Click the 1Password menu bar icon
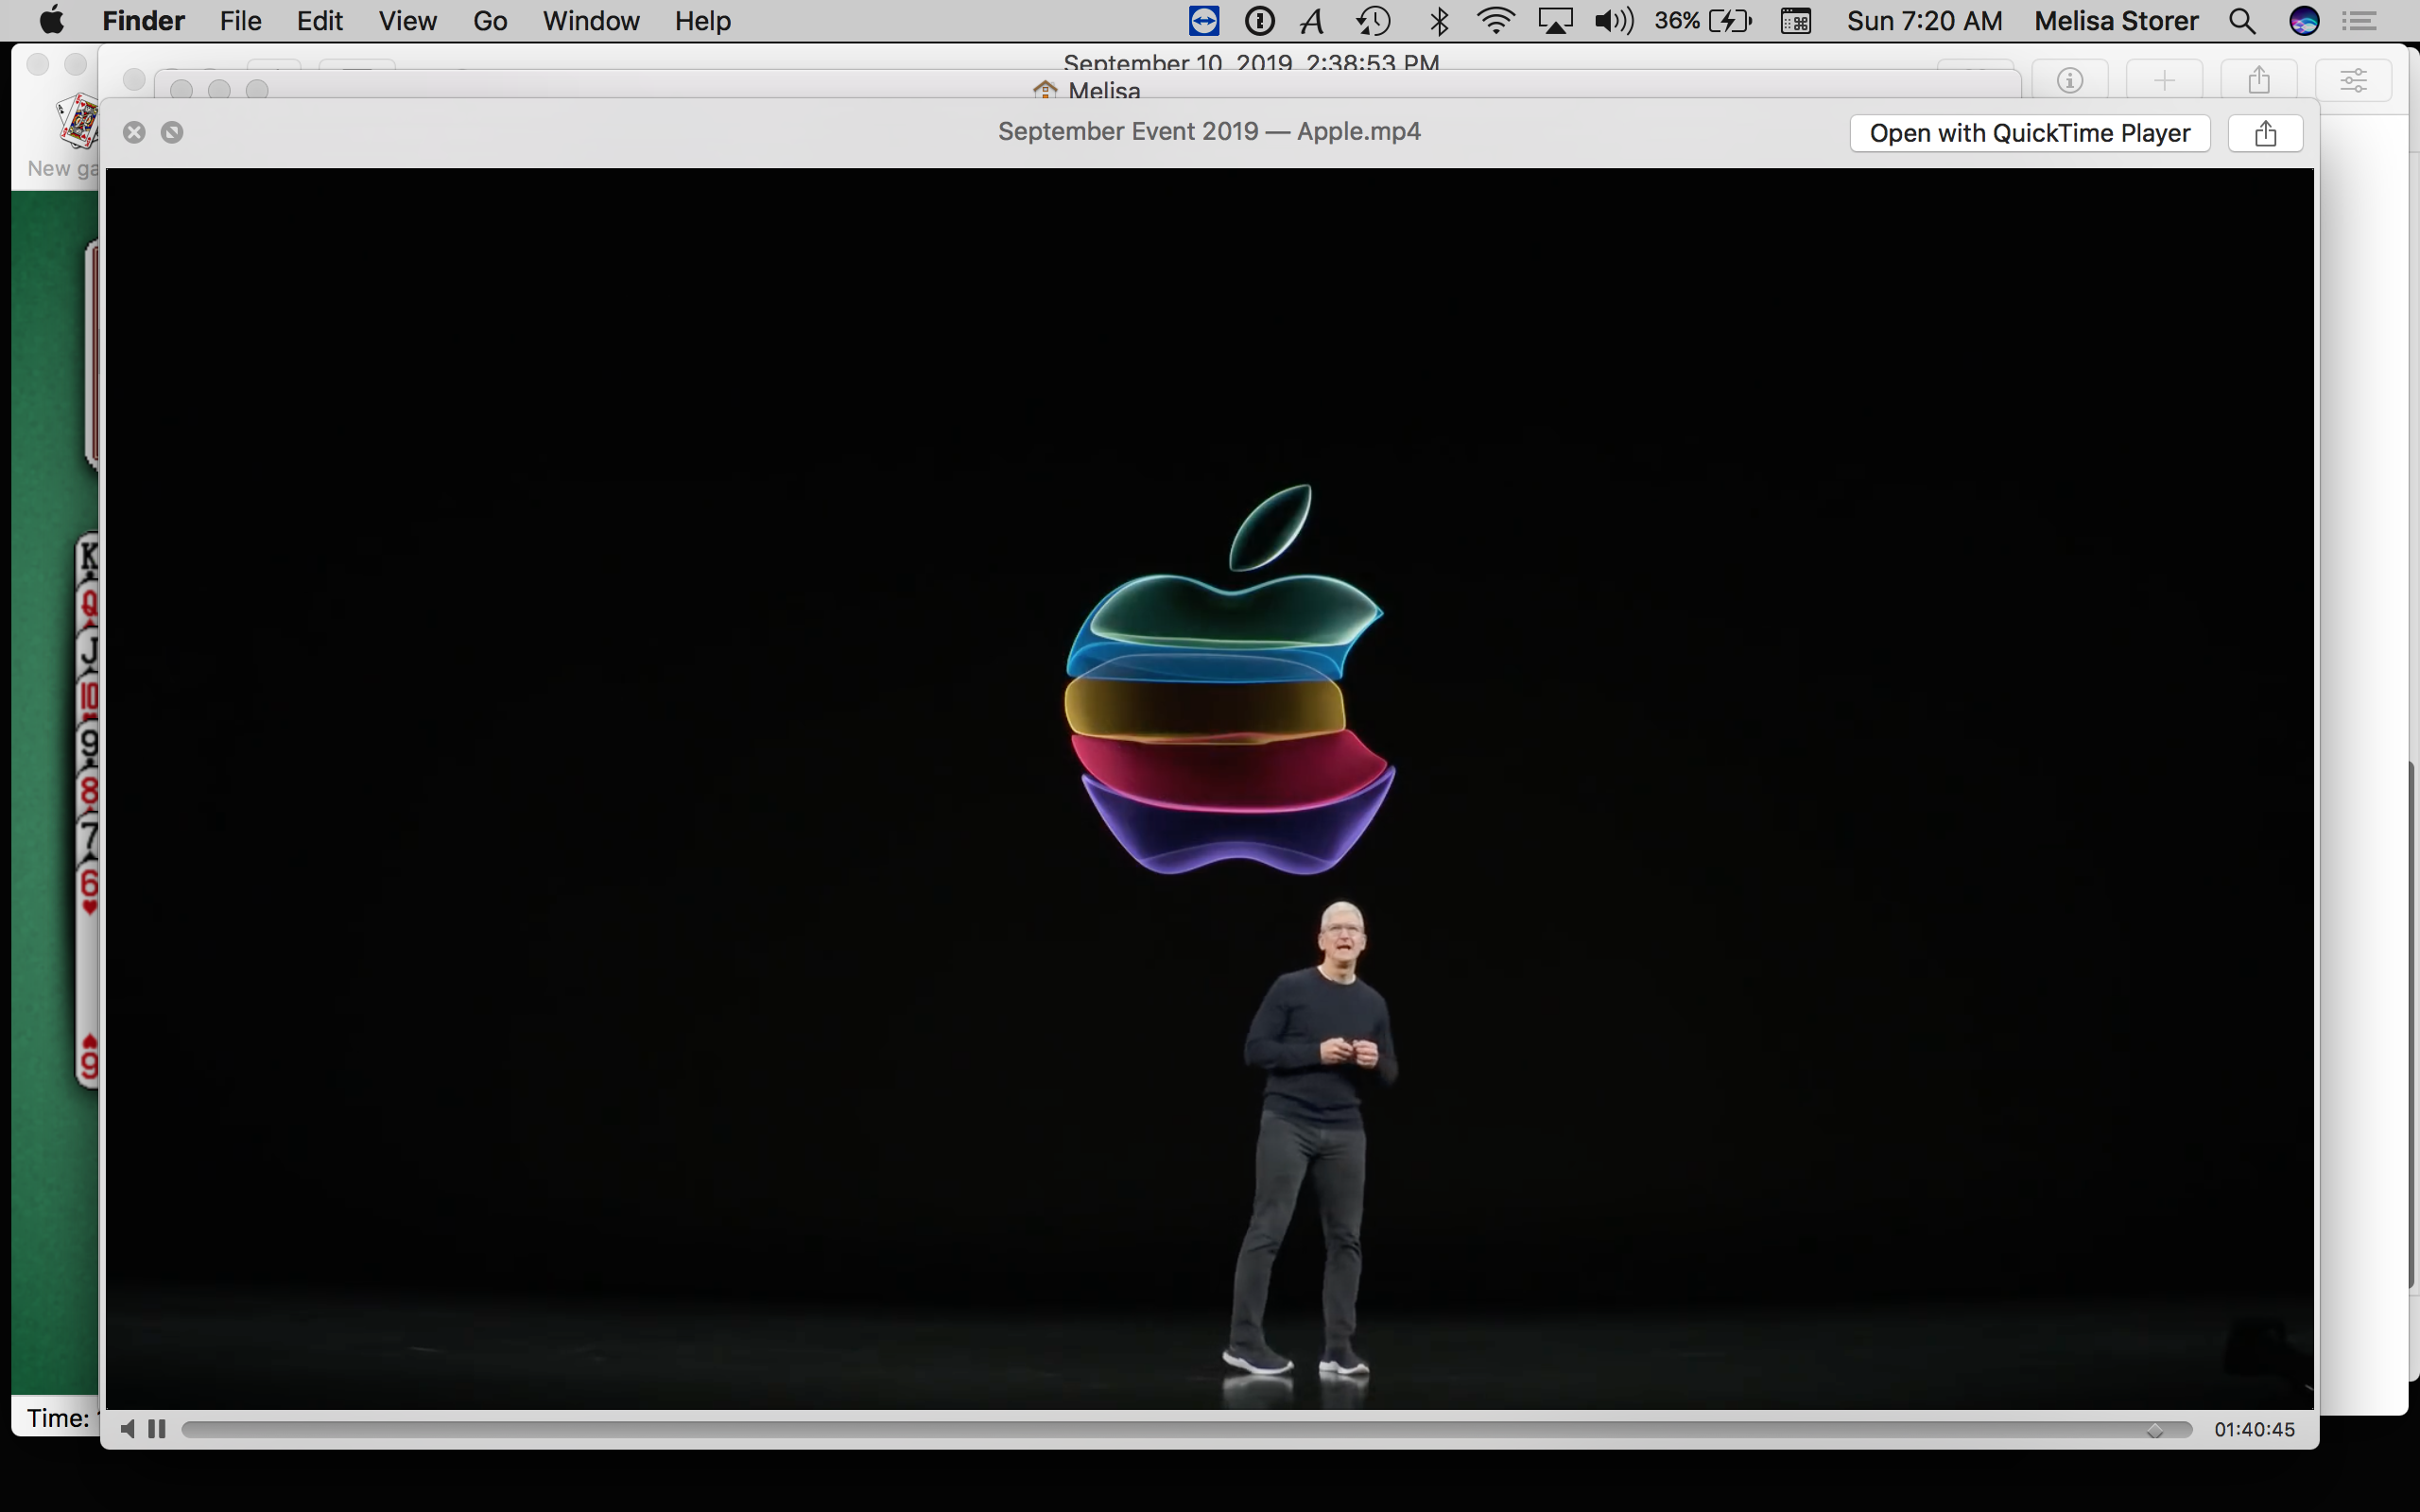Viewport: 2420px width, 1512px height. pyautogui.click(x=1259, y=21)
